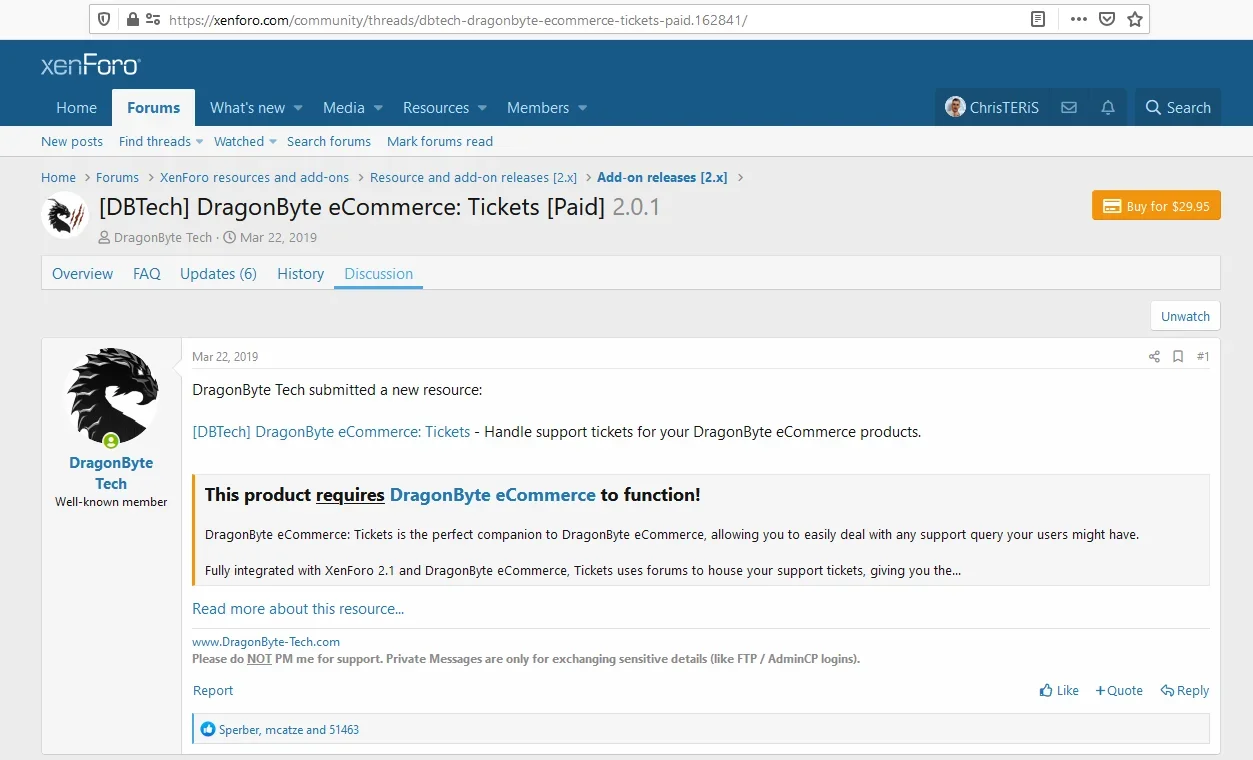This screenshot has height=760, width=1253.
Task: Open the ChrisTERiS account menu
Action: click(993, 107)
